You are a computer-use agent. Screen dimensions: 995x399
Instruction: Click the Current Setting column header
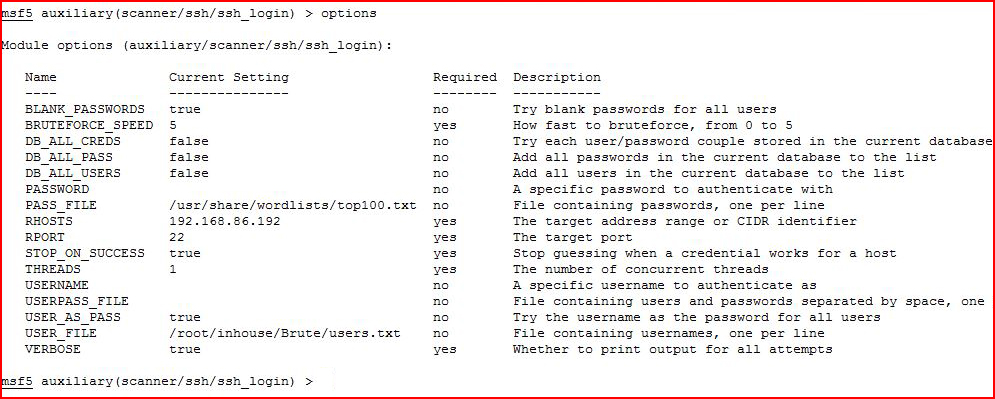(x=228, y=77)
